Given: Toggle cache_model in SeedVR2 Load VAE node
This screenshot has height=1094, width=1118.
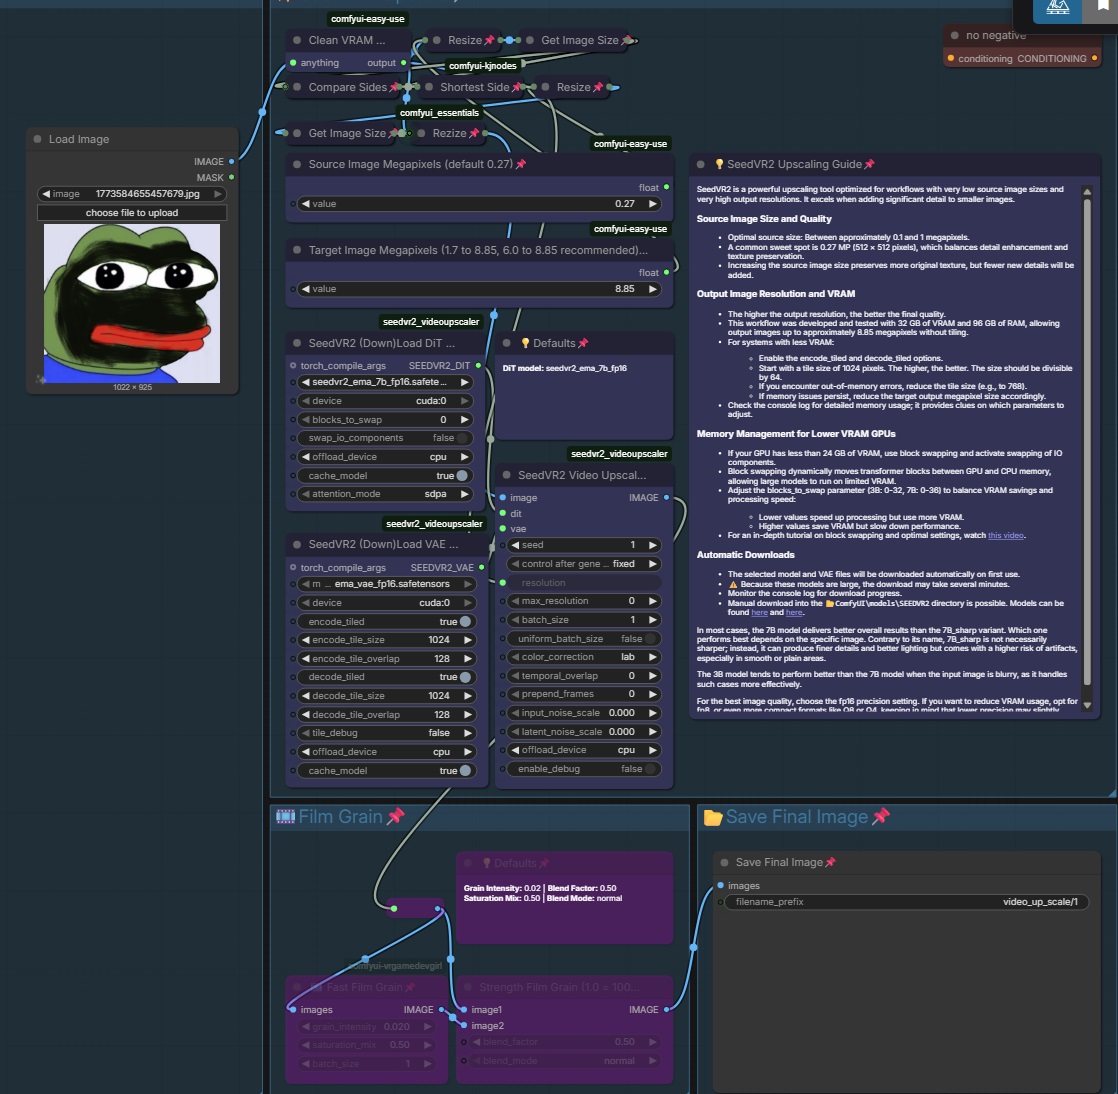Looking at the screenshot, I should [x=386, y=770].
